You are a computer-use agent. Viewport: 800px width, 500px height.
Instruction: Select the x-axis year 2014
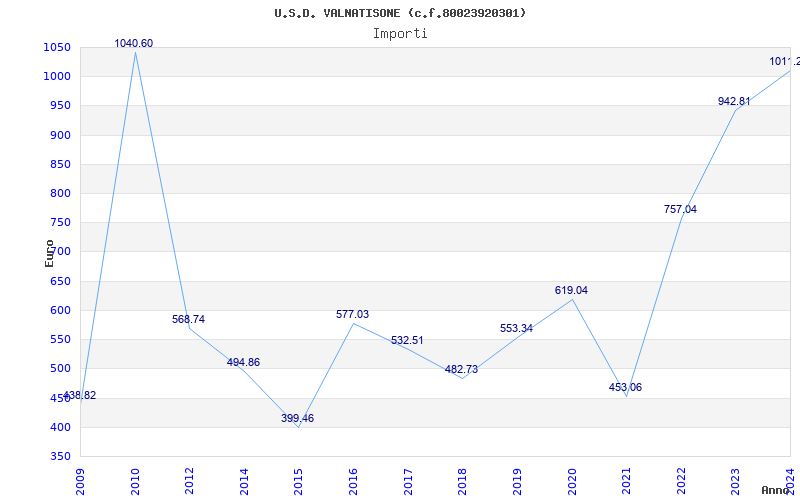[244, 482]
